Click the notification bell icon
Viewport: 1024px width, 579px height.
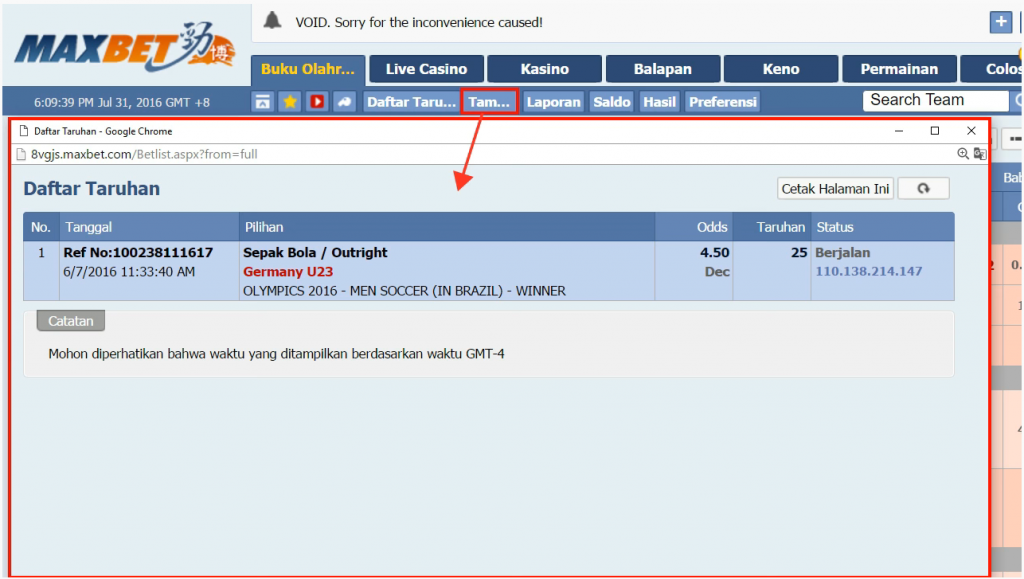tap(272, 21)
